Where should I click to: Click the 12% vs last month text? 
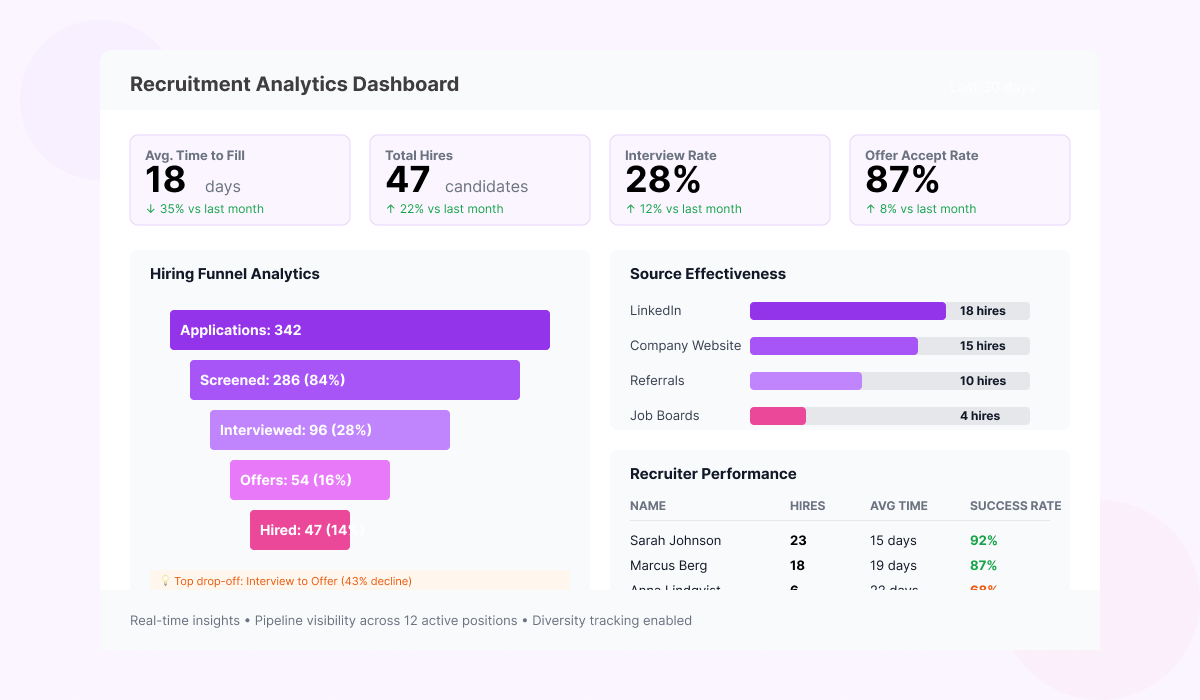690,209
